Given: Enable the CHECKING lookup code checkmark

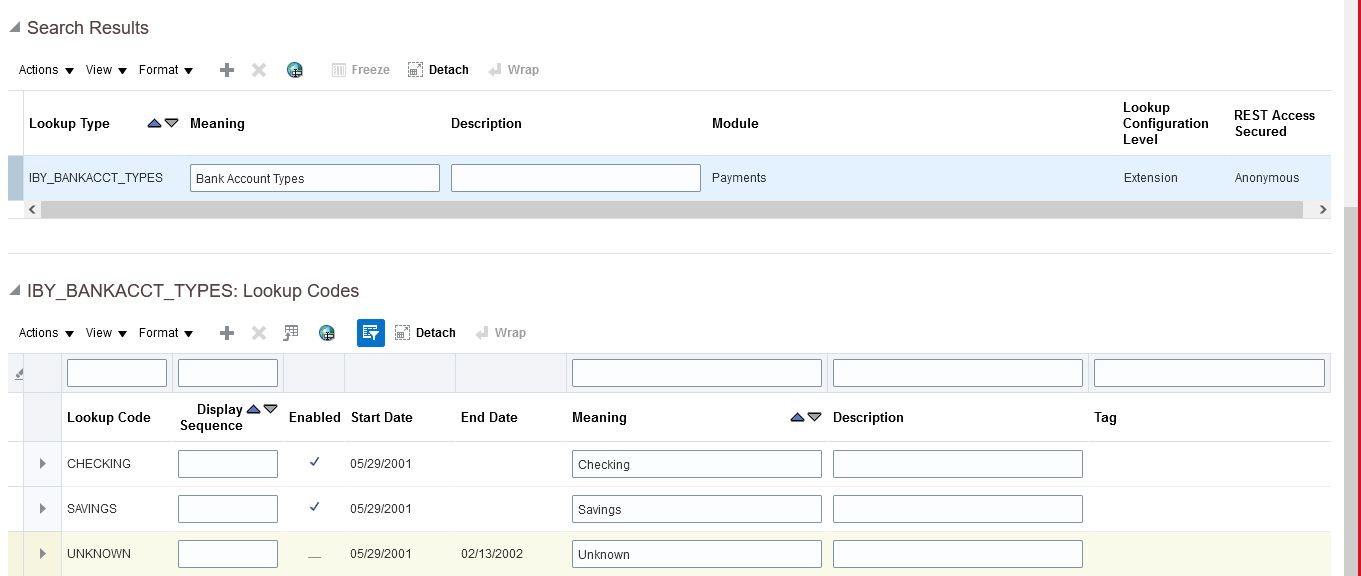Looking at the screenshot, I should click(x=315, y=462).
